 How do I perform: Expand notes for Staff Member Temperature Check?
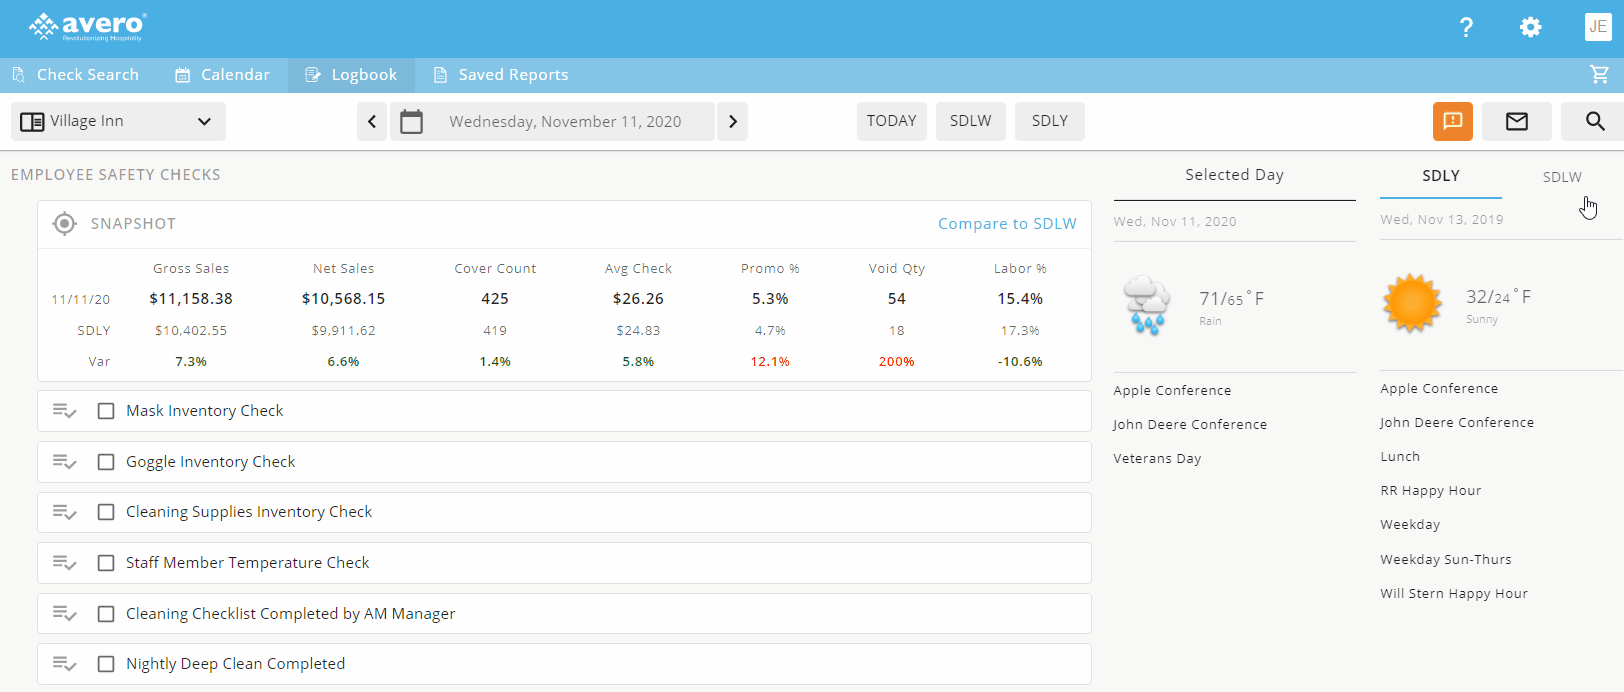point(65,563)
